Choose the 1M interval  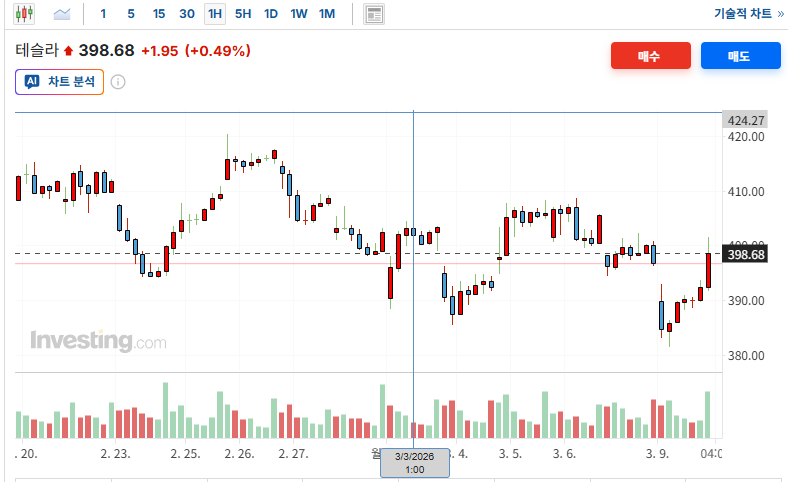tap(327, 14)
